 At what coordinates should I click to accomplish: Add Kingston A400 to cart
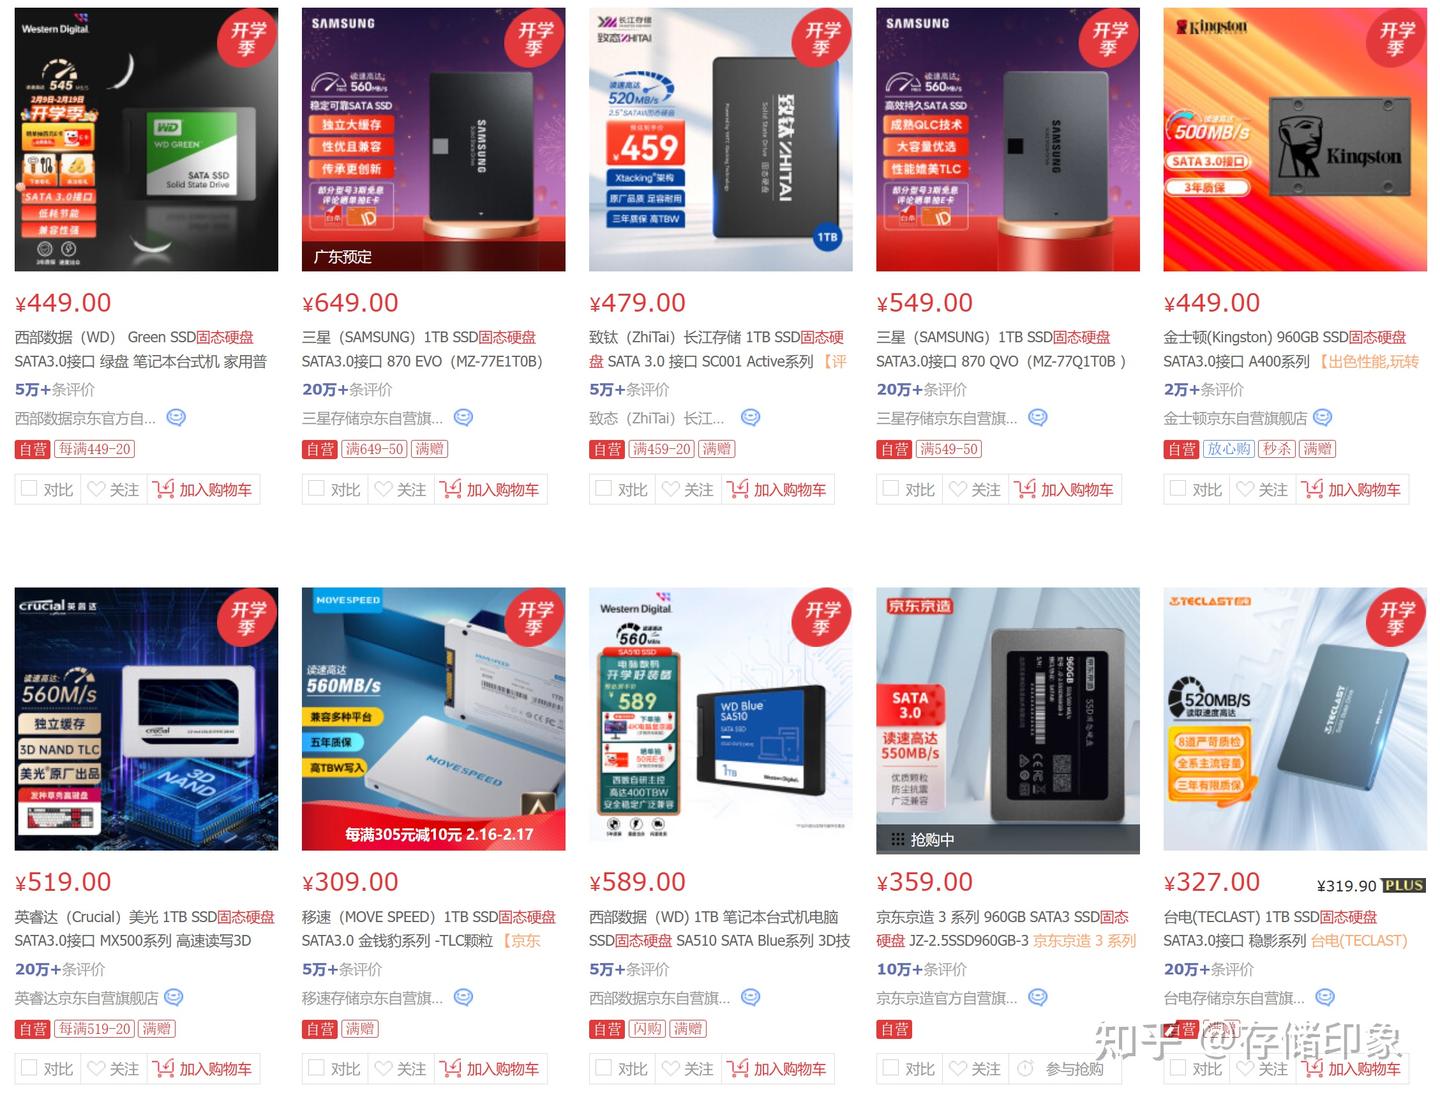tap(1353, 489)
